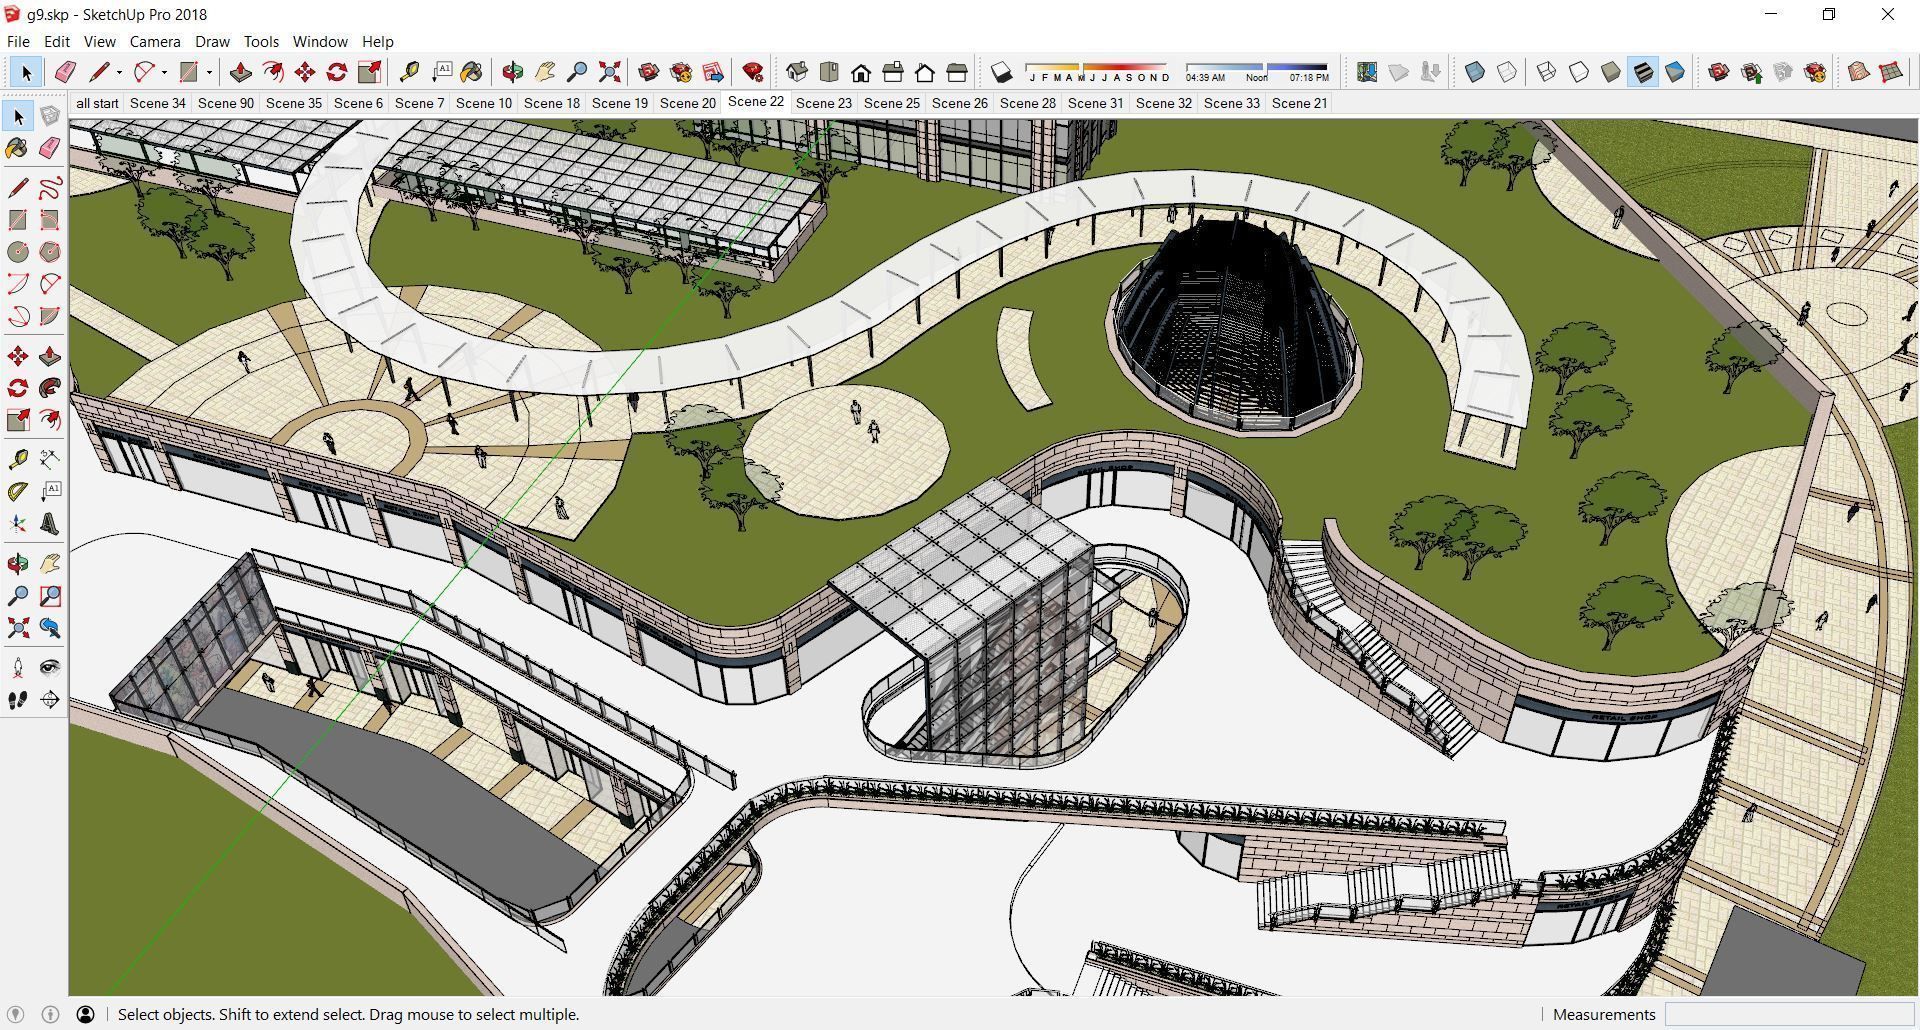Activate the Section Plane tool
The width and height of the screenshot is (1920, 1030).
coord(50,700)
